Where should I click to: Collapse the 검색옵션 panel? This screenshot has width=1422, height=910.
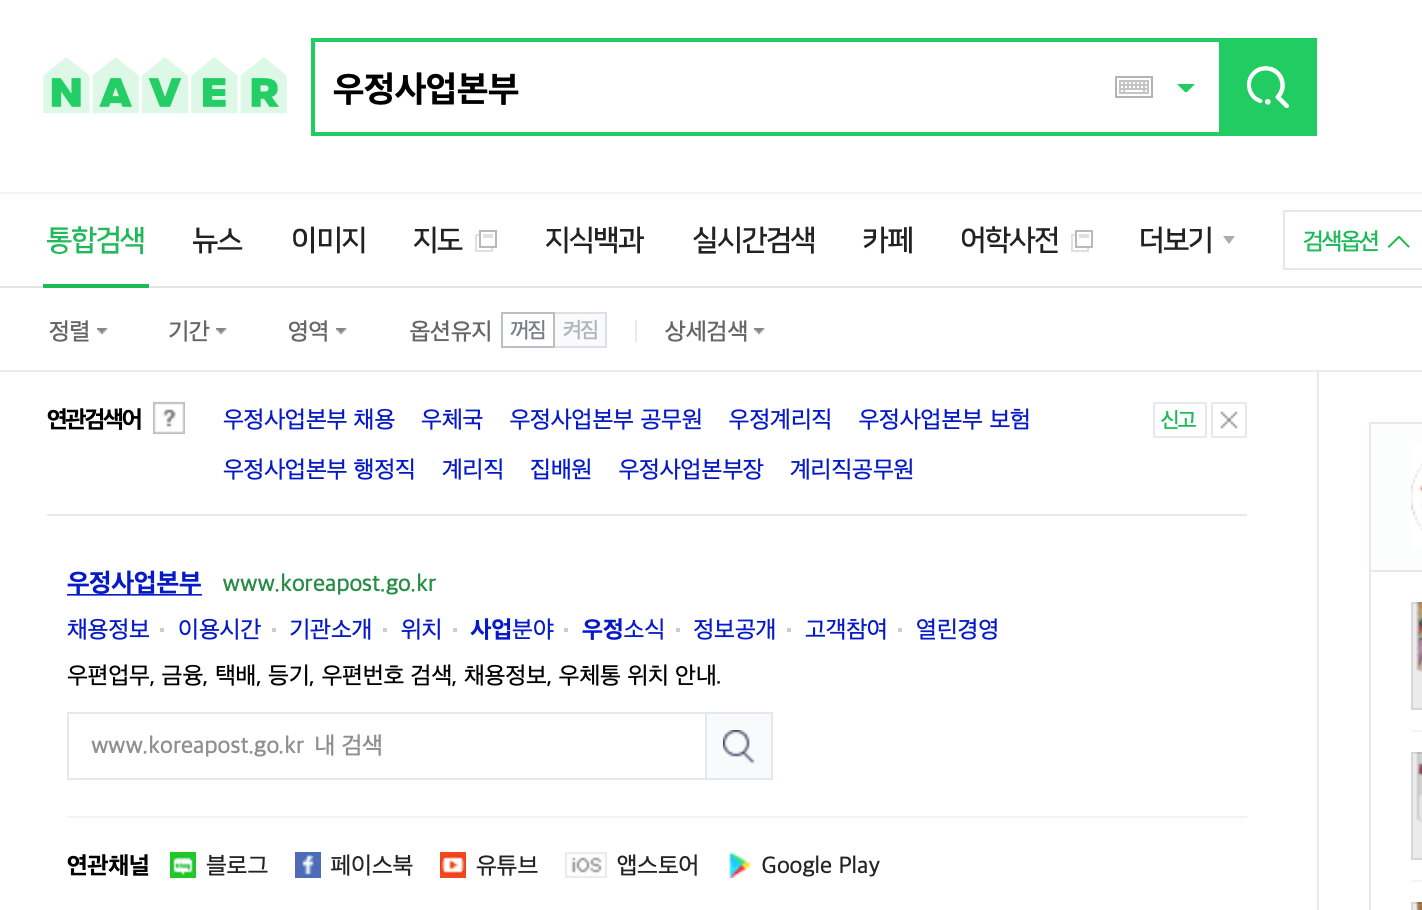pyautogui.click(x=1355, y=240)
